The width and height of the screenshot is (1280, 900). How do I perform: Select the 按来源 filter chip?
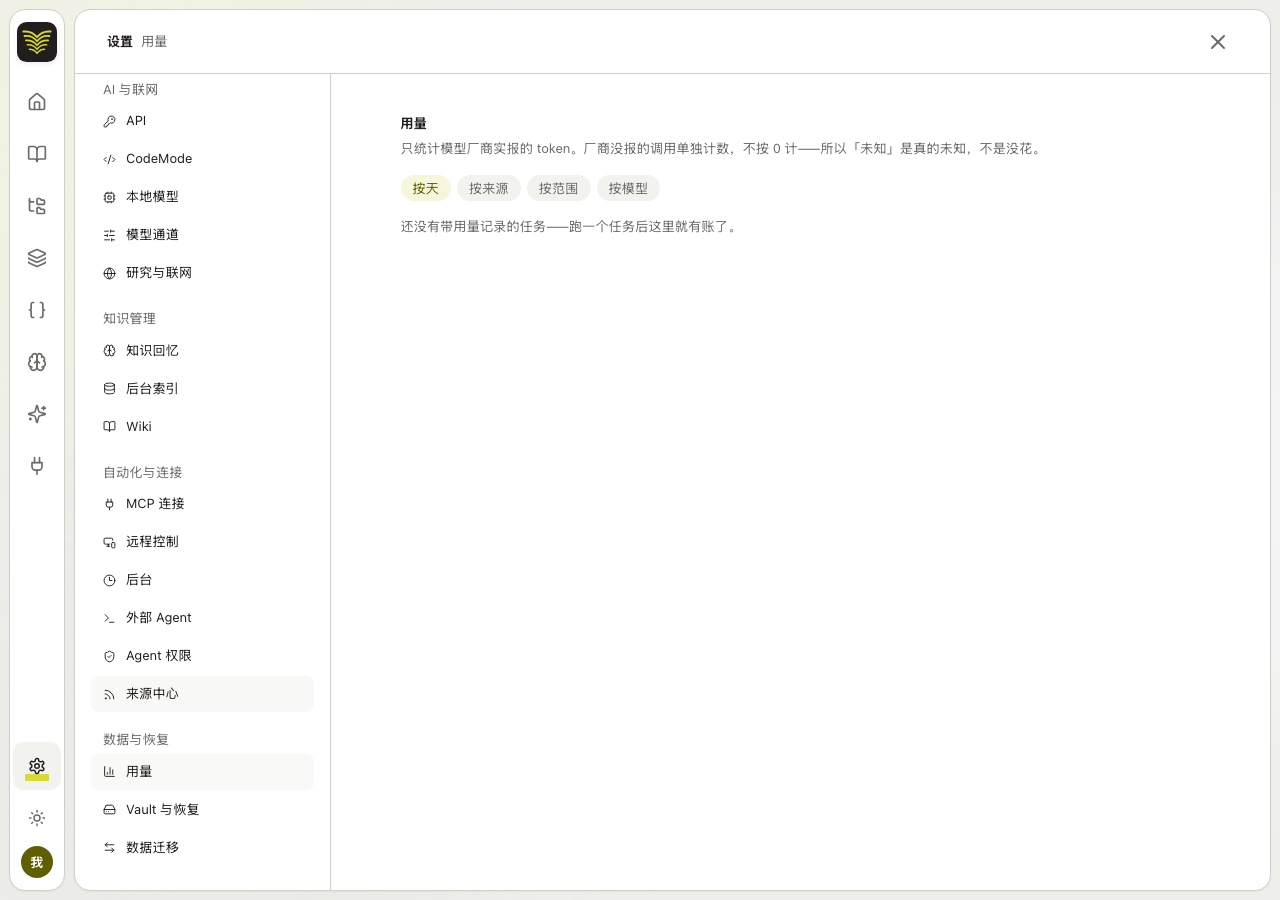pos(489,188)
